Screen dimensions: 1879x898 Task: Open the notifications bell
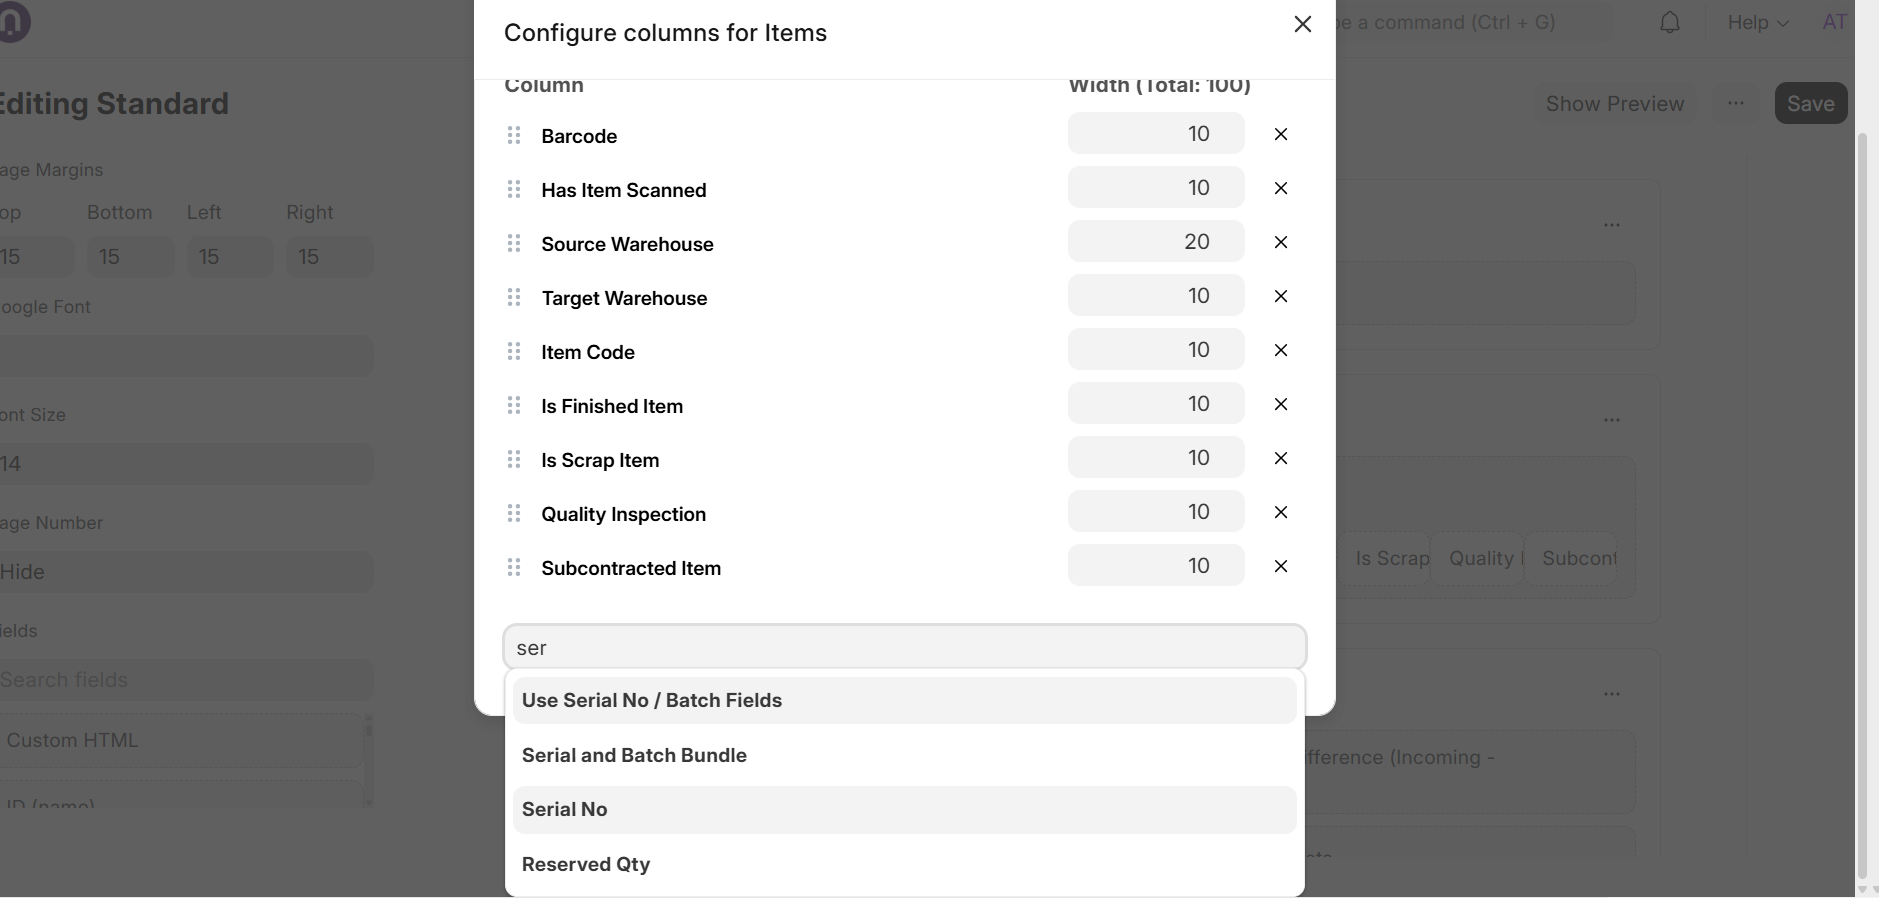click(x=1670, y=22)
